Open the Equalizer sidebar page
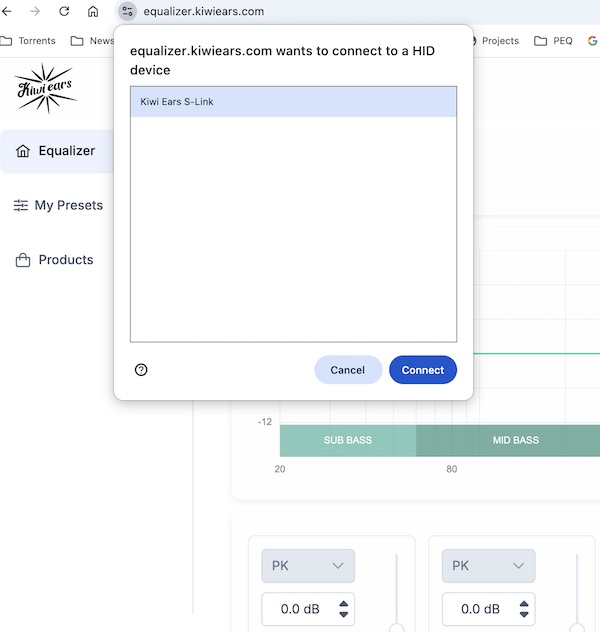This screenshot has width=600, height=632. coord(56,151)
